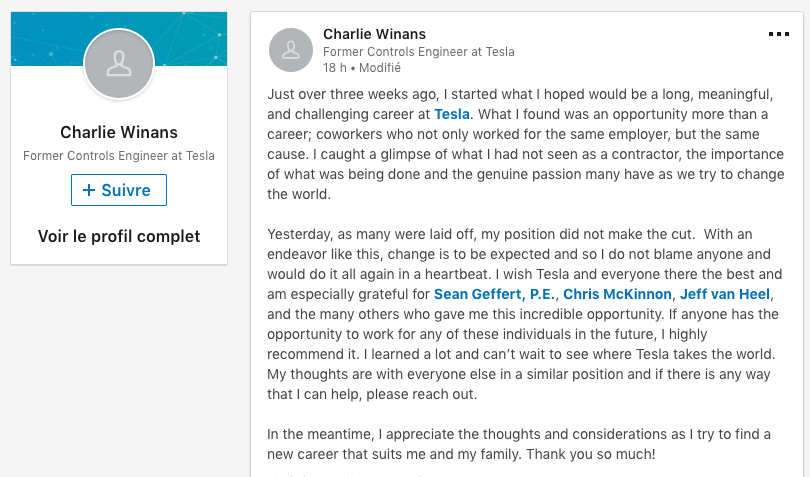
Task: Open the Voir le profil complet link
Action: click(119, 236)
